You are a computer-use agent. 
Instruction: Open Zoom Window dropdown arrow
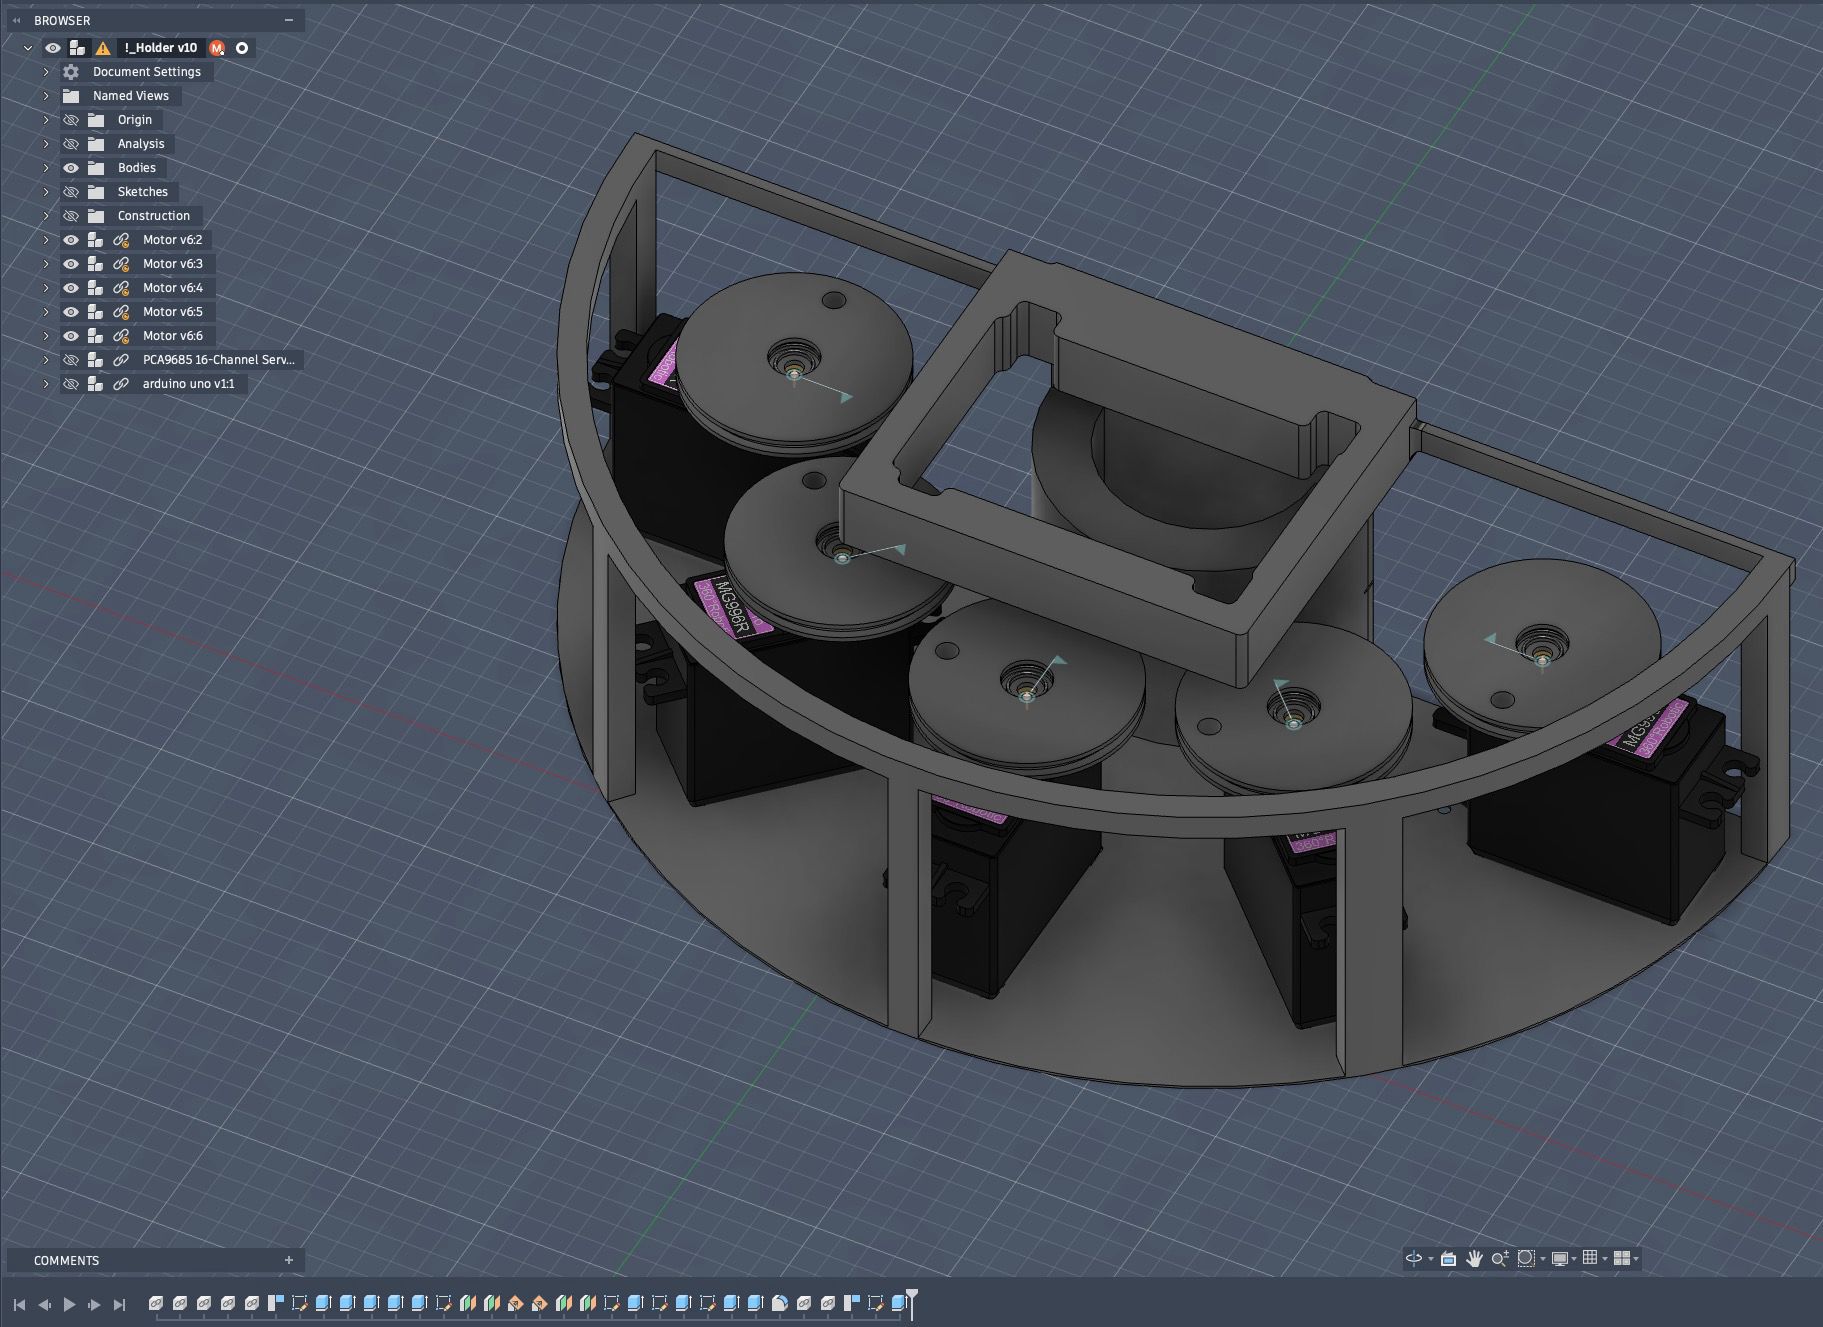pos(1543,1259)
